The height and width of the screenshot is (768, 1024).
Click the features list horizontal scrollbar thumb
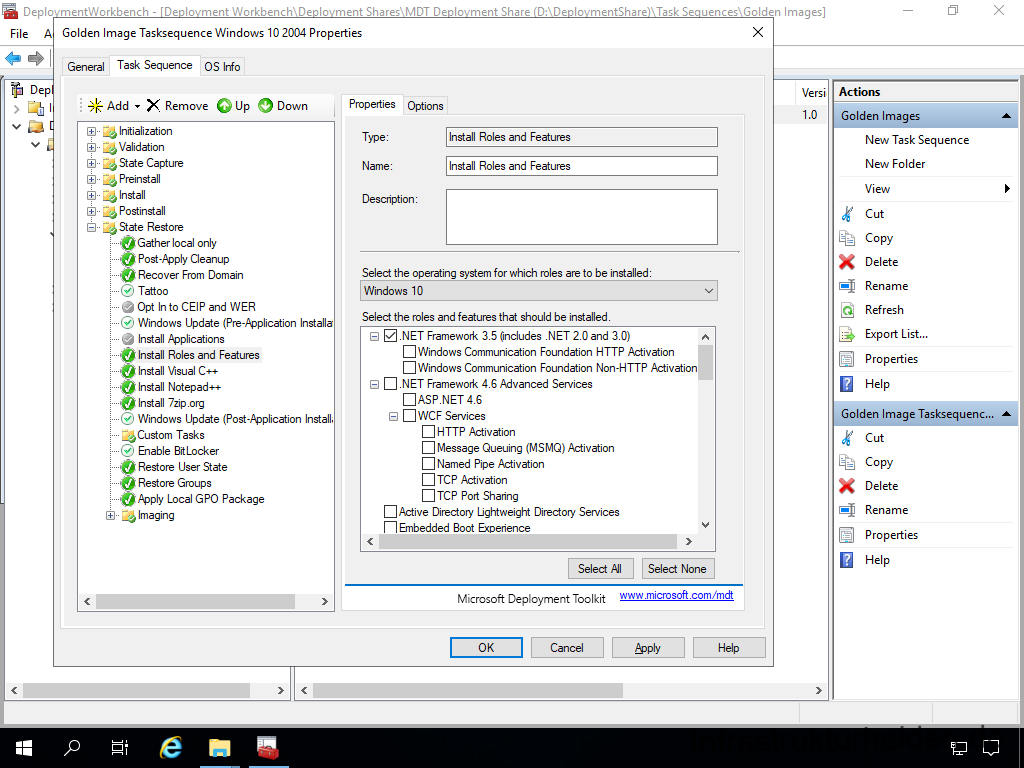(528, 541)
